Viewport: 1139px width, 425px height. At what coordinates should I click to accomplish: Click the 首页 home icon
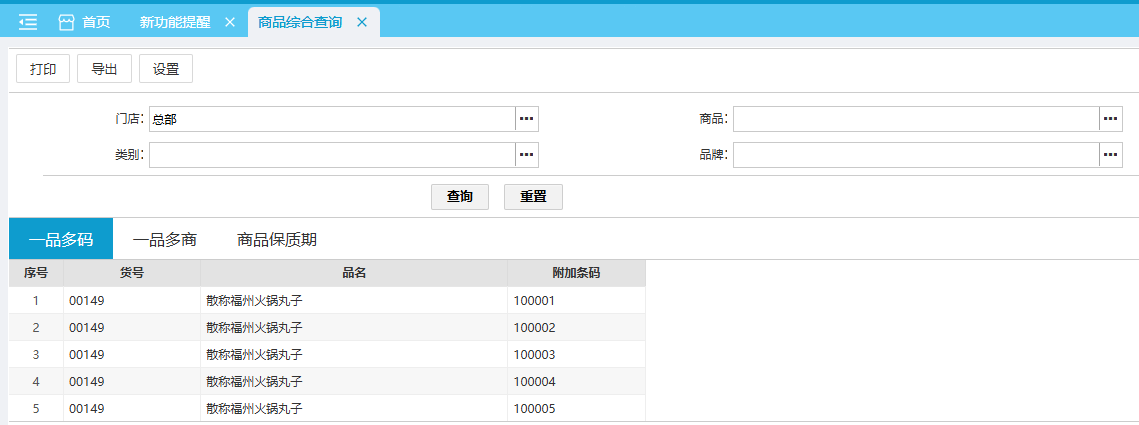point(67,22)
